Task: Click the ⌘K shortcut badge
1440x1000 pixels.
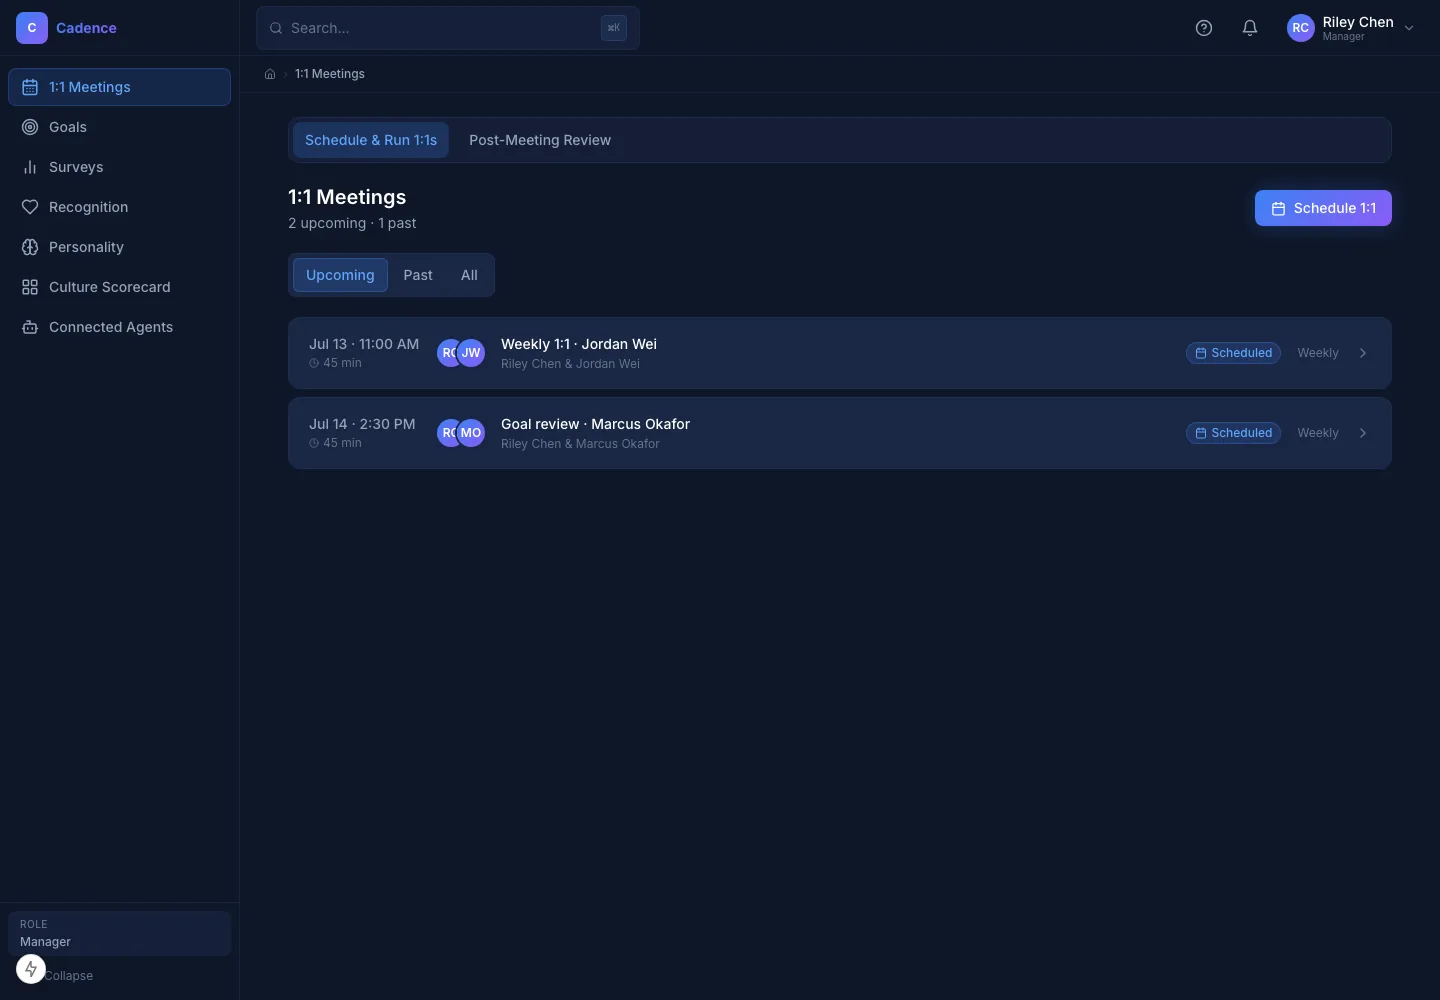Action: tap(614, 28)
